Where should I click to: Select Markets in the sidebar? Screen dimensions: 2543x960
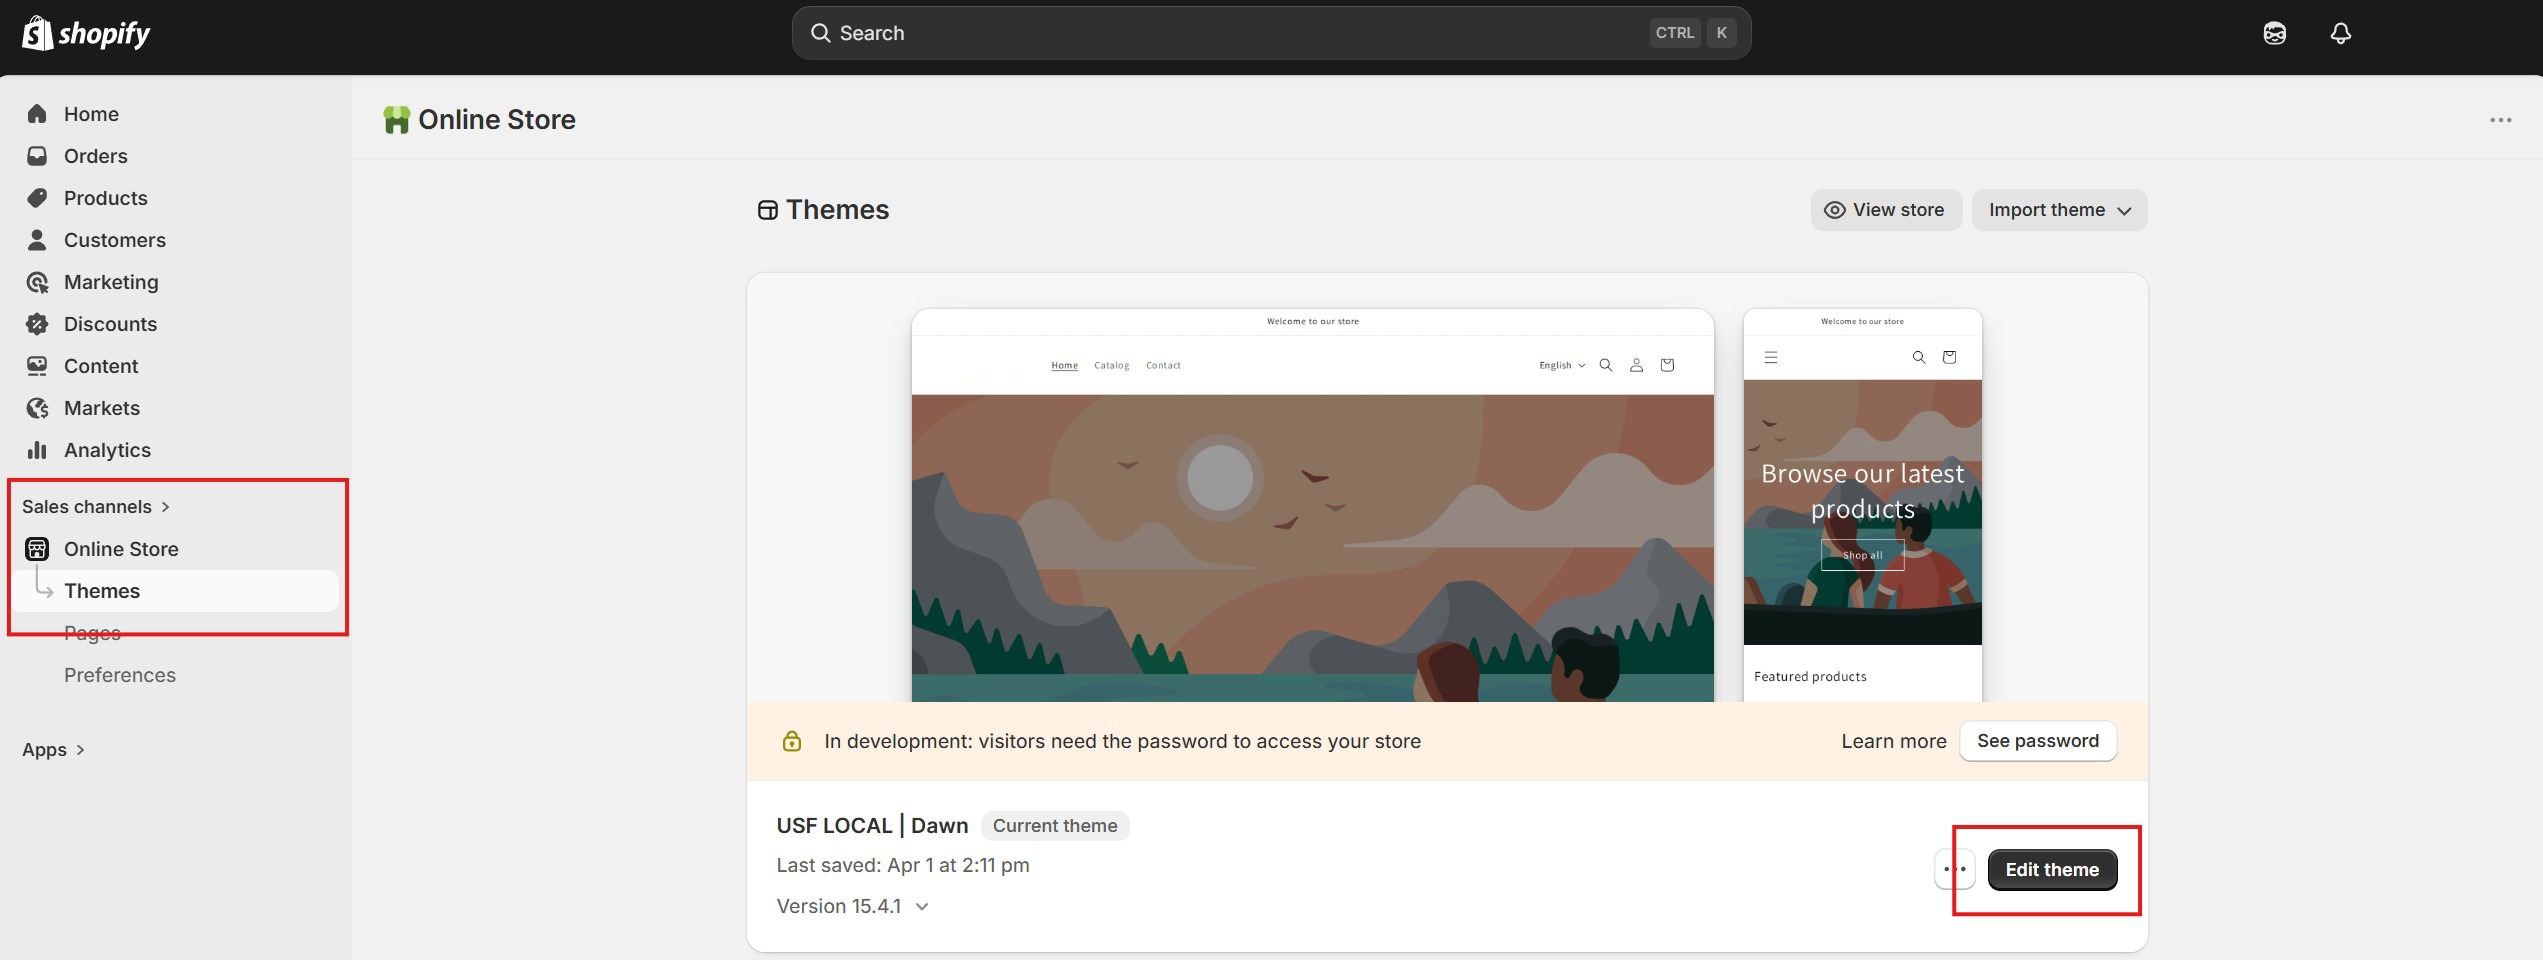click(x=101, y=407)
